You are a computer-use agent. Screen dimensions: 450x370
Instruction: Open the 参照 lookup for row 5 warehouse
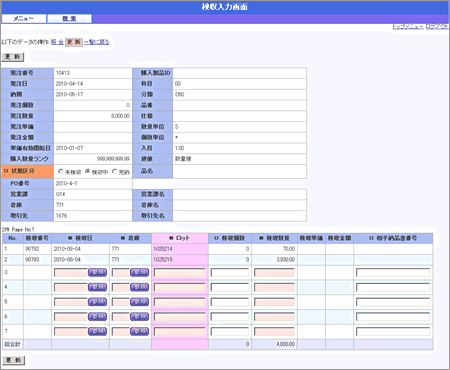point(139,302)
